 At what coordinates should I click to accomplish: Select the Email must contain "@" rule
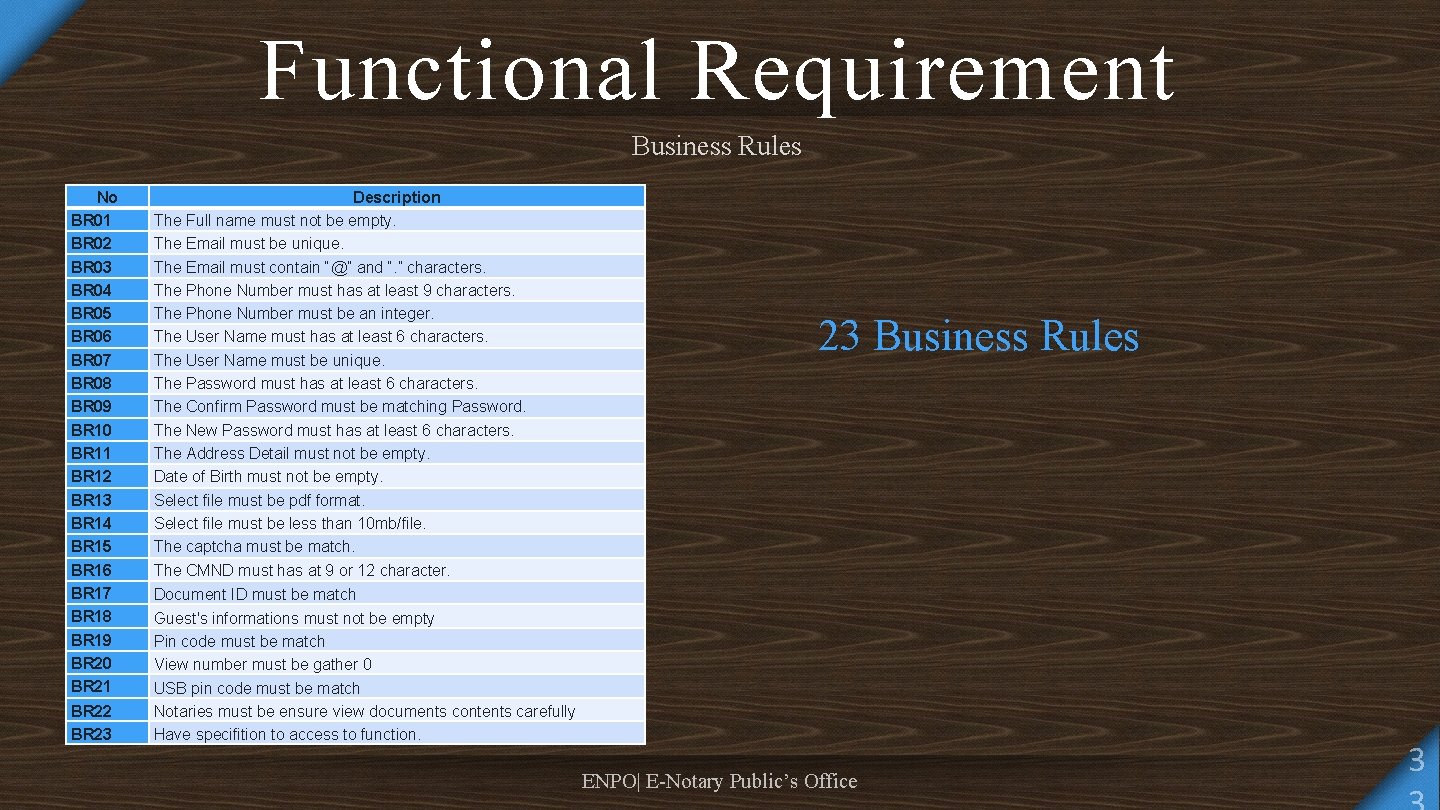click(x=397, y=267)
